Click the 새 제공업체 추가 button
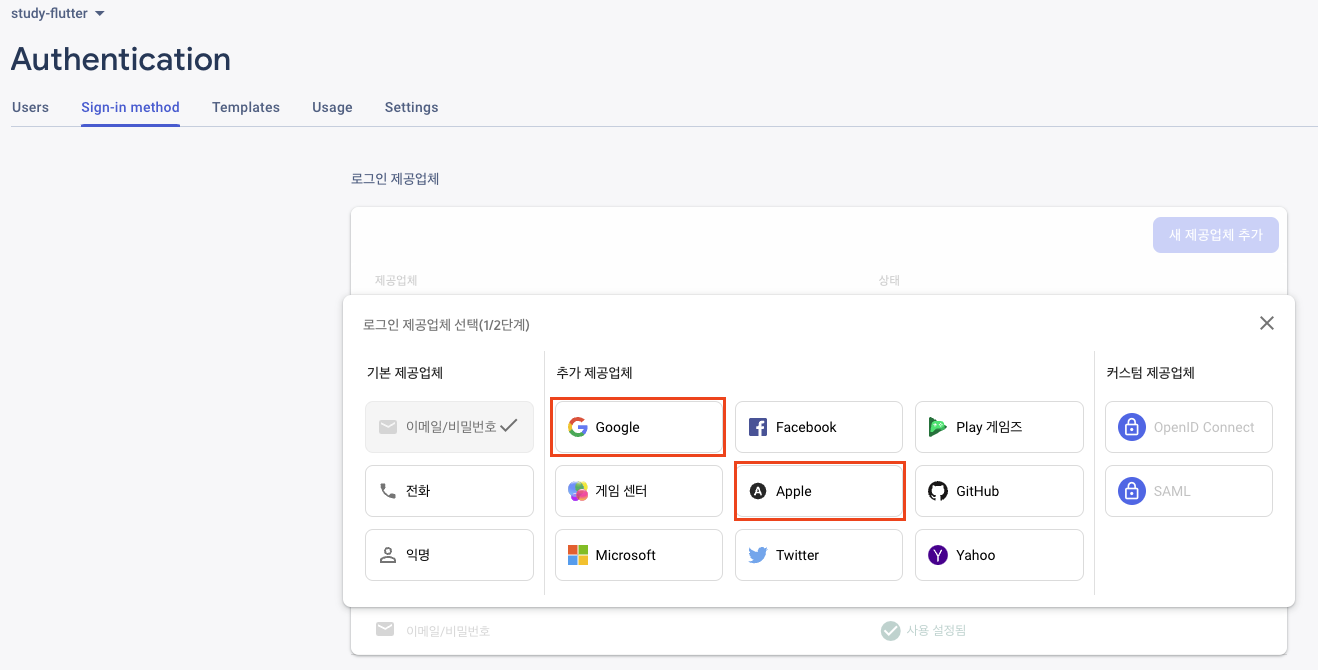 tap(1215, 235)
